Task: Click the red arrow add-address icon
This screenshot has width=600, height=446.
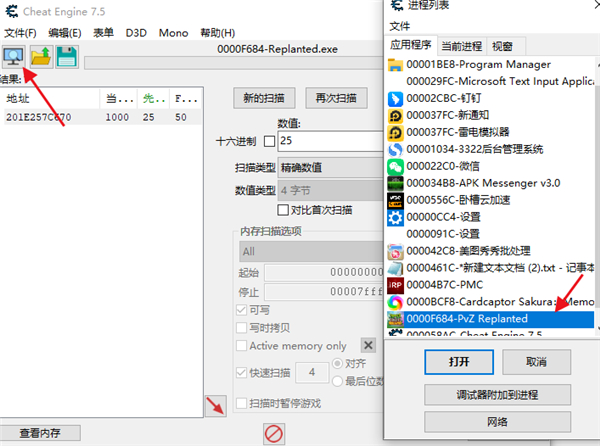Action: pyautogui.click(x=216, y=406)
